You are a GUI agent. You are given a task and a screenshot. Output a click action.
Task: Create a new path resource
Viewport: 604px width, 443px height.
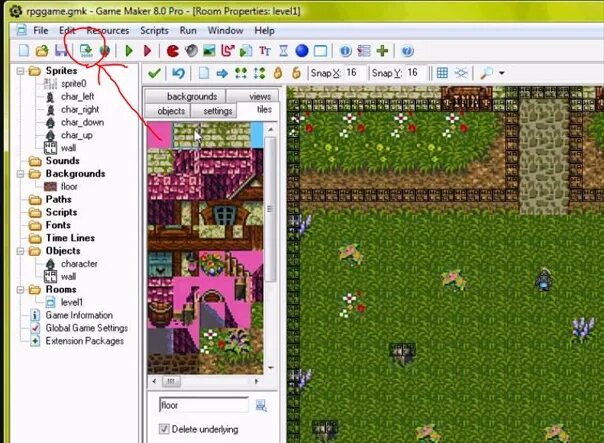(x=228, y=50)
